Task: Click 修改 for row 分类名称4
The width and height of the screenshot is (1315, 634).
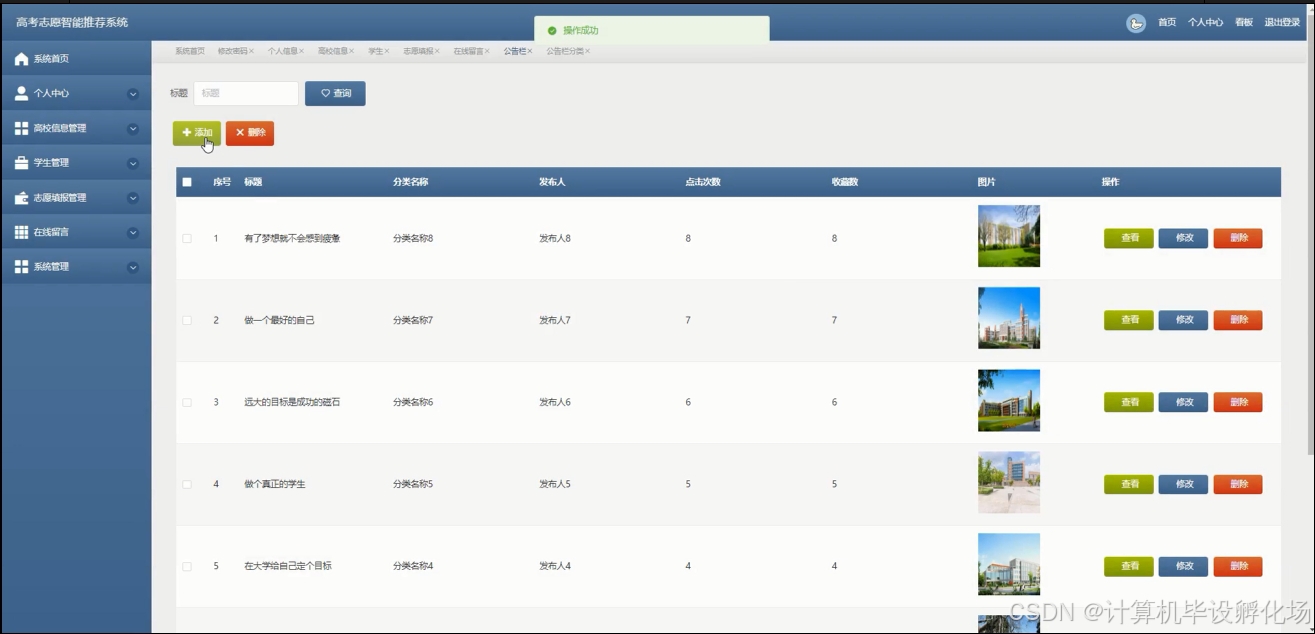Action: (x=1184, y=566)
